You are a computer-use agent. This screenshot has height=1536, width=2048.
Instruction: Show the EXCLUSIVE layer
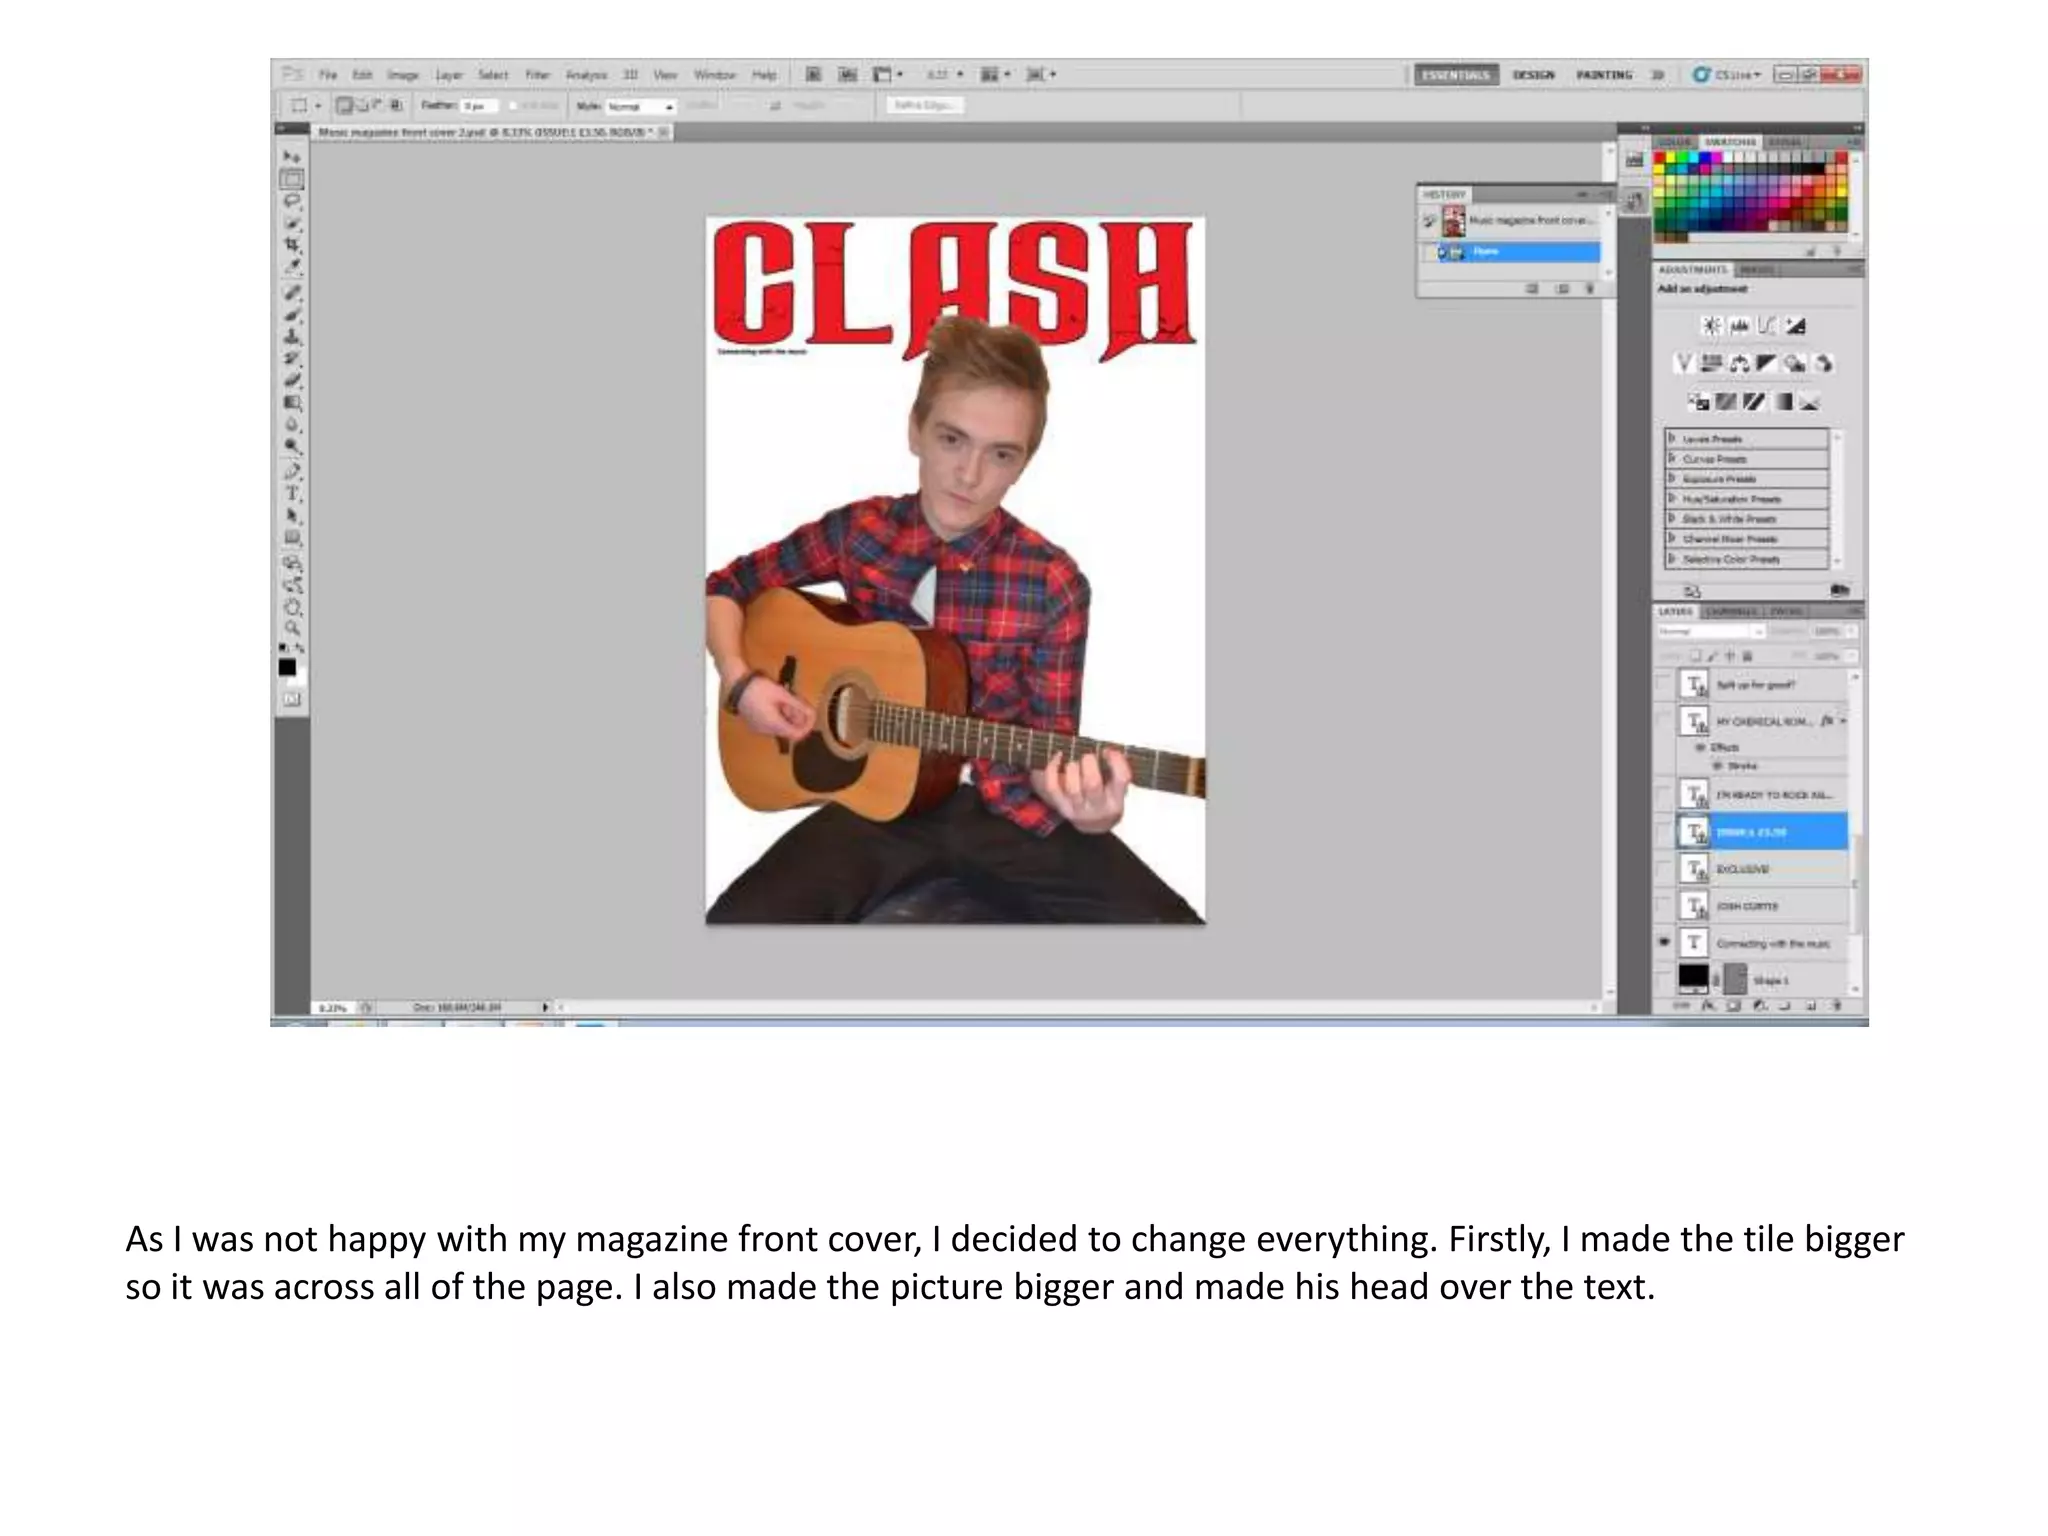[1664, 869]
